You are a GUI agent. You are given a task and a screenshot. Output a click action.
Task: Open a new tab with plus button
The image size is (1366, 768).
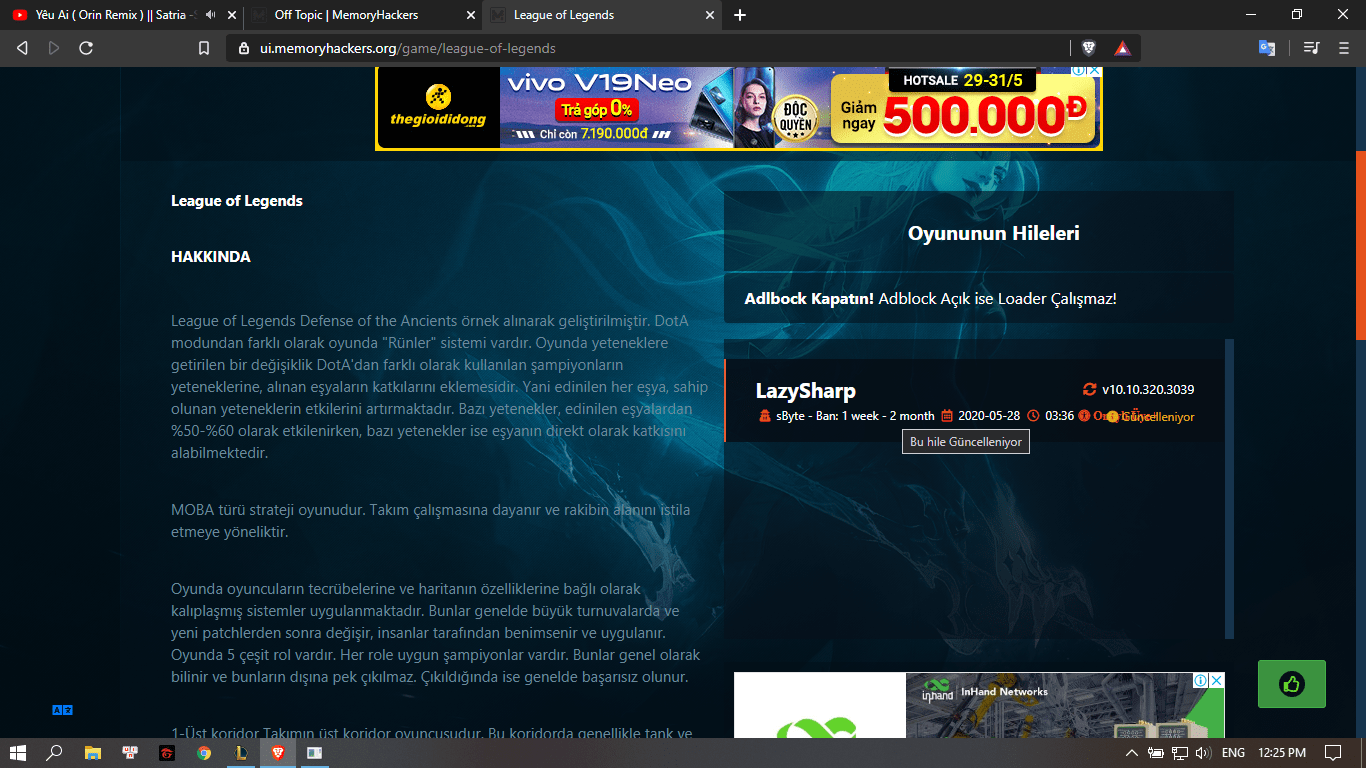[740, 15]
